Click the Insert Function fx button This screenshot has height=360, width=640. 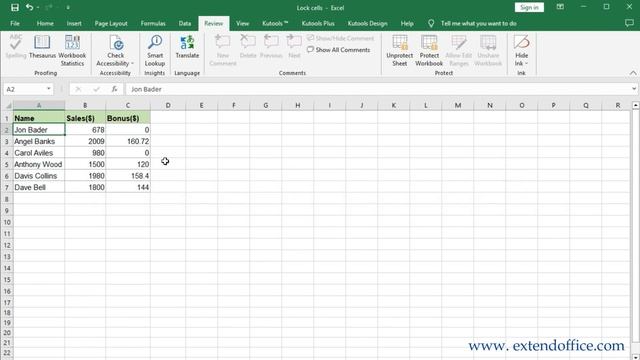point(114,89)
